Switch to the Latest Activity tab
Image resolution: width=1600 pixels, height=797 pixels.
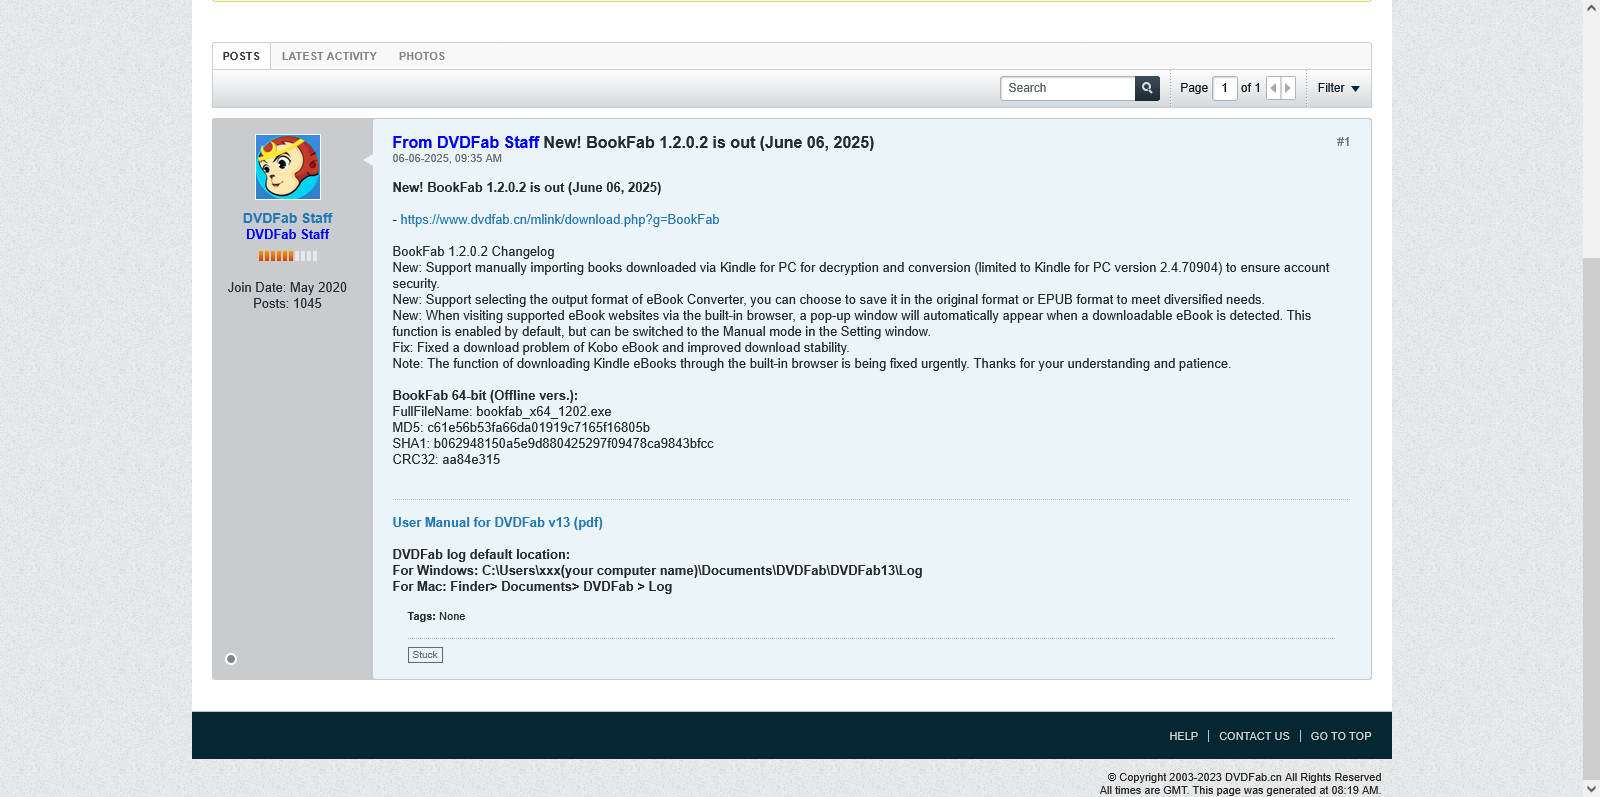click(x=329, y=56)
